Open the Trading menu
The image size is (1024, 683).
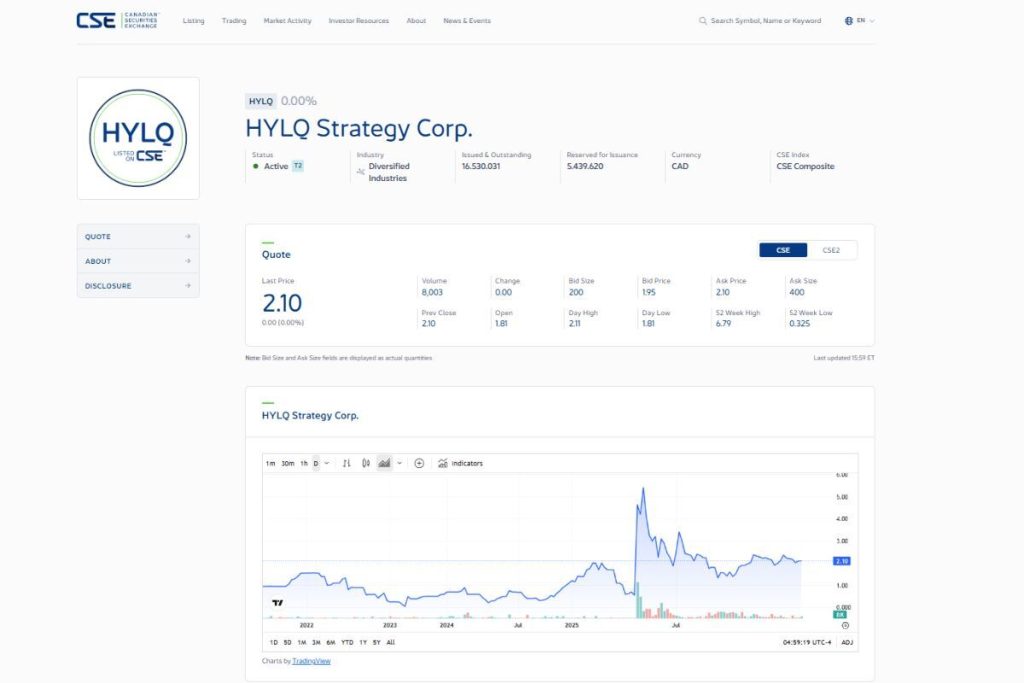234,21
